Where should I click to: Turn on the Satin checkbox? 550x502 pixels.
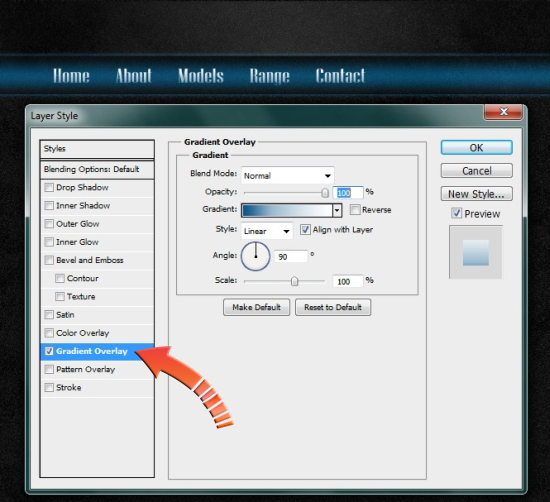click(49, 315)
